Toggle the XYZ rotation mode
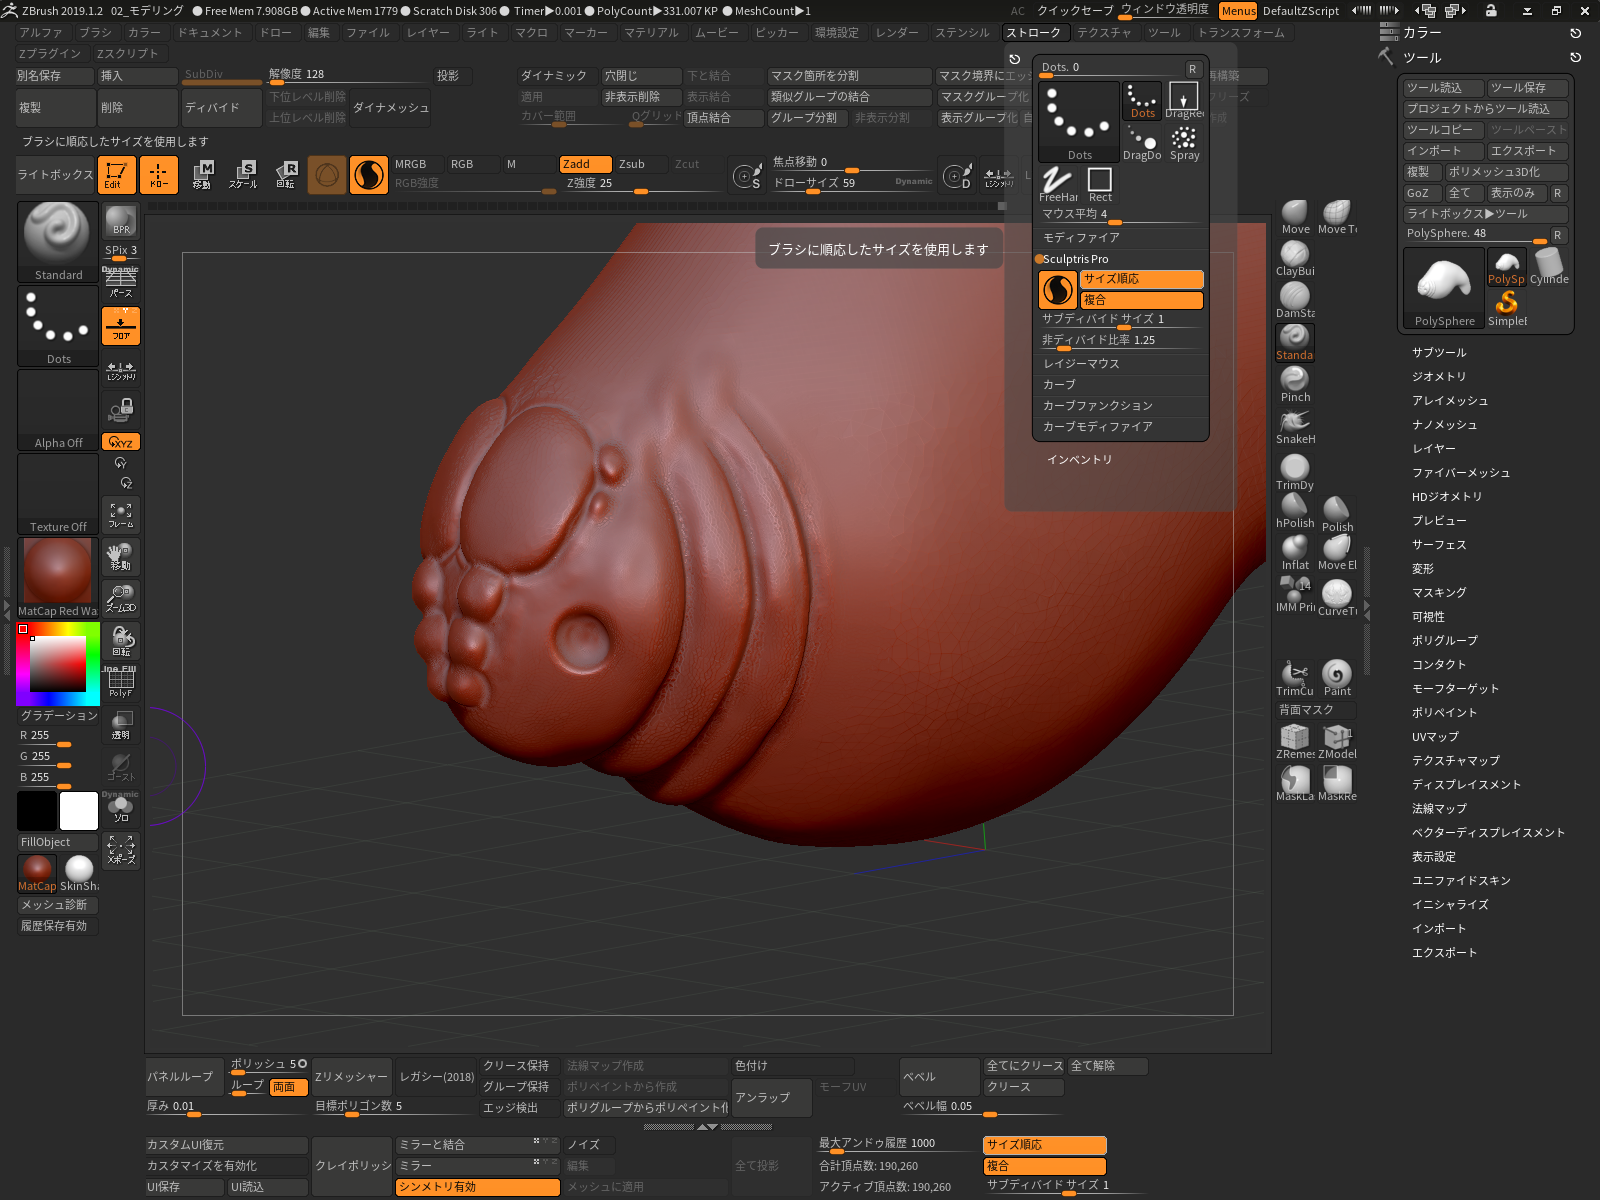 [x=120, y=442]
